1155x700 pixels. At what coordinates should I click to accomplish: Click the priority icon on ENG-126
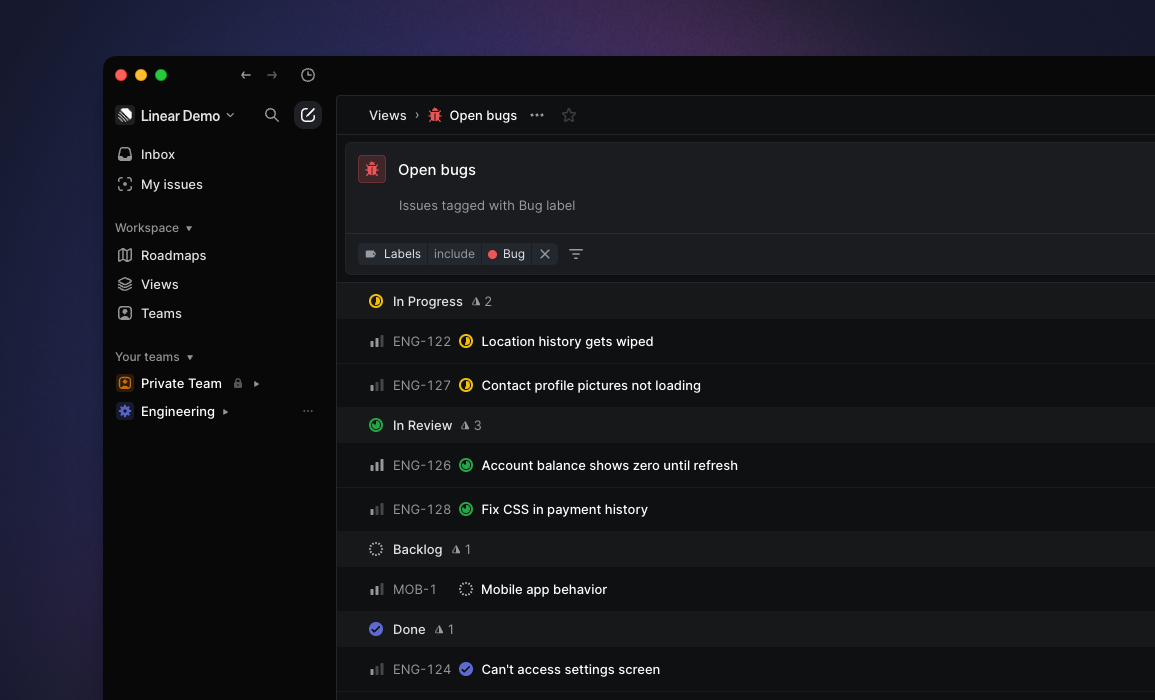coord(377,465)
